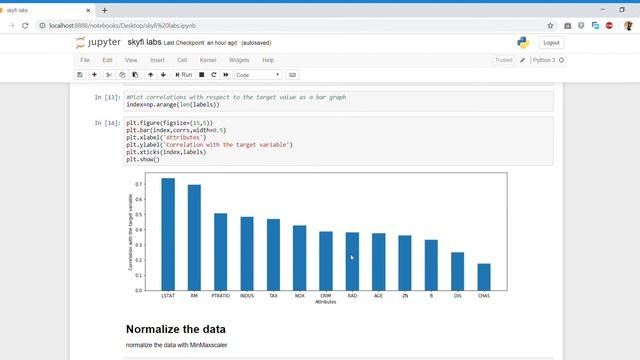Viewport: 640px width, 360px height.
Task: Select the skyfi labs browser tab
Action: (45, 10)
